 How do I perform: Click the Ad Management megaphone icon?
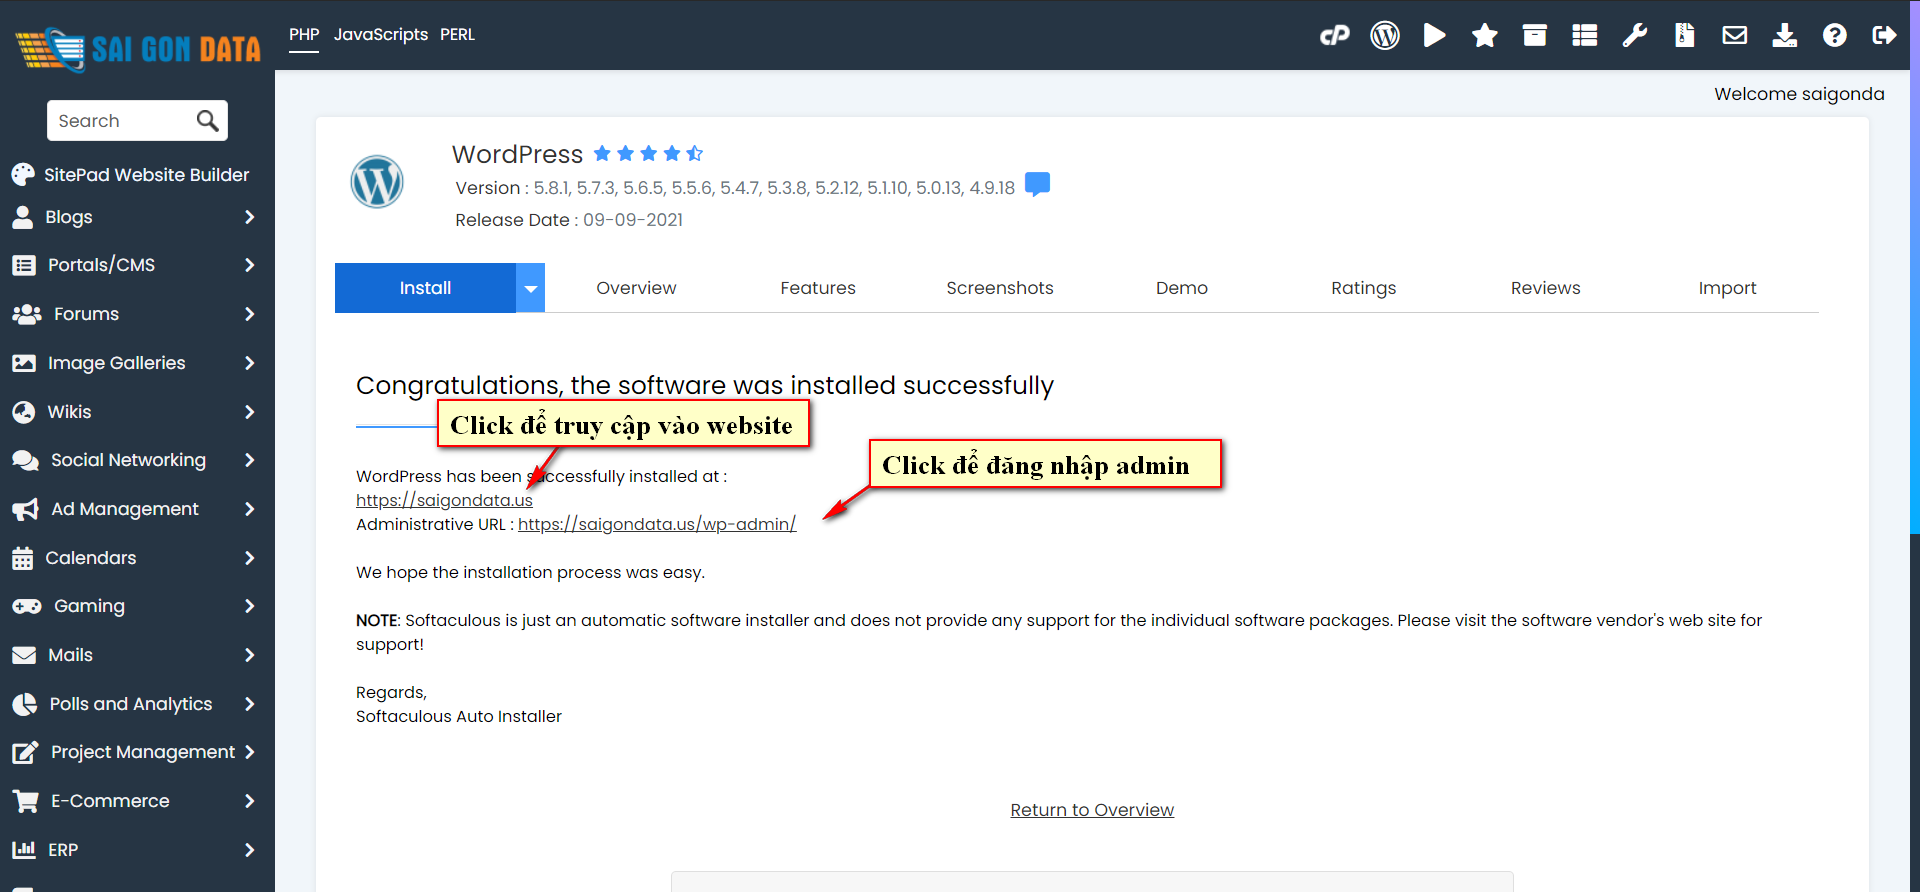25,509
